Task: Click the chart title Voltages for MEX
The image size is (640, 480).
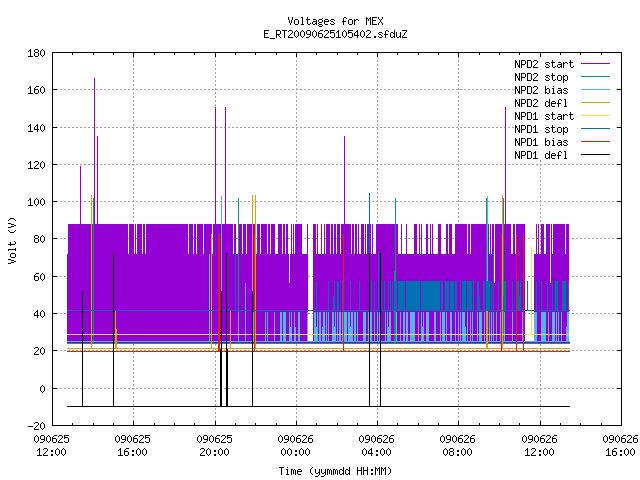Action: [335, 21]
